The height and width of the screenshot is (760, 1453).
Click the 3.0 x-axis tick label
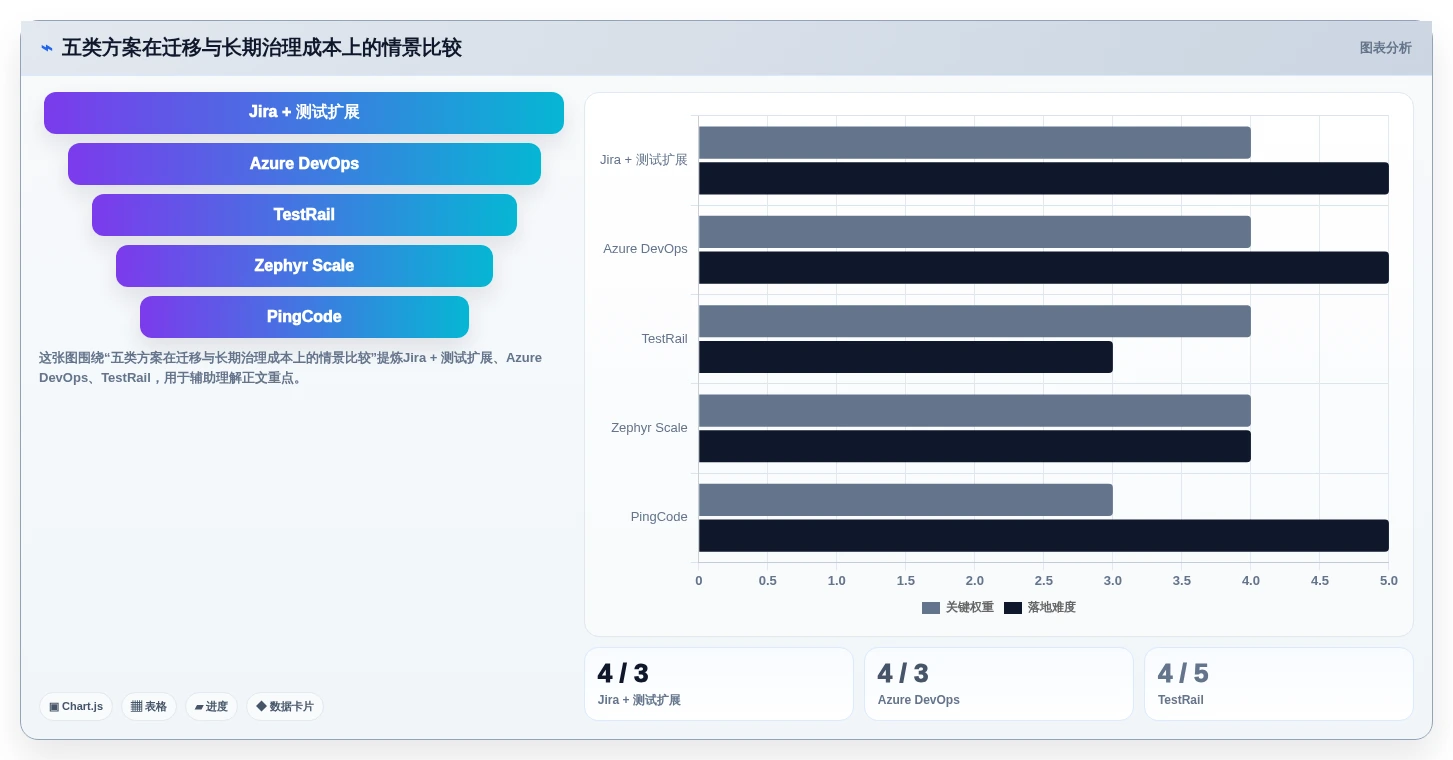click(1113, 581)
